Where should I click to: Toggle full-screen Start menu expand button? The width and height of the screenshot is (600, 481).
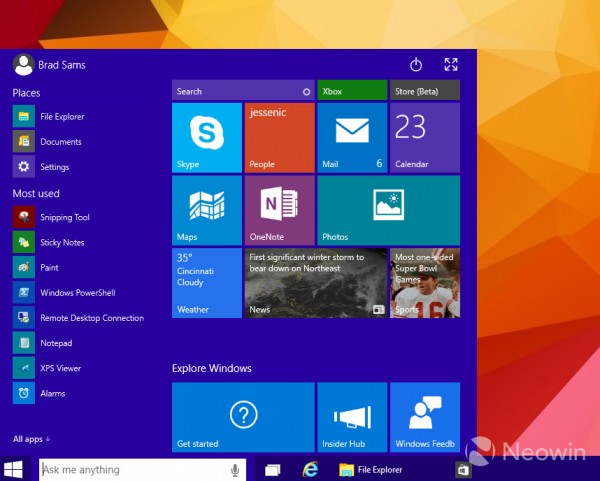(450, 65)
